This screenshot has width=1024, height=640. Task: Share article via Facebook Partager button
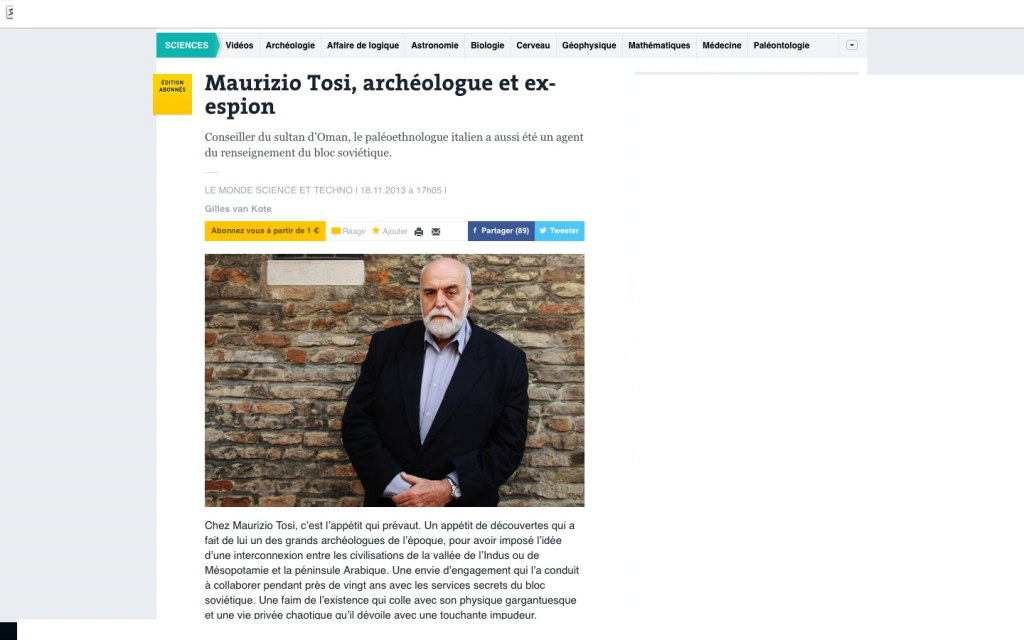[501, 231]
